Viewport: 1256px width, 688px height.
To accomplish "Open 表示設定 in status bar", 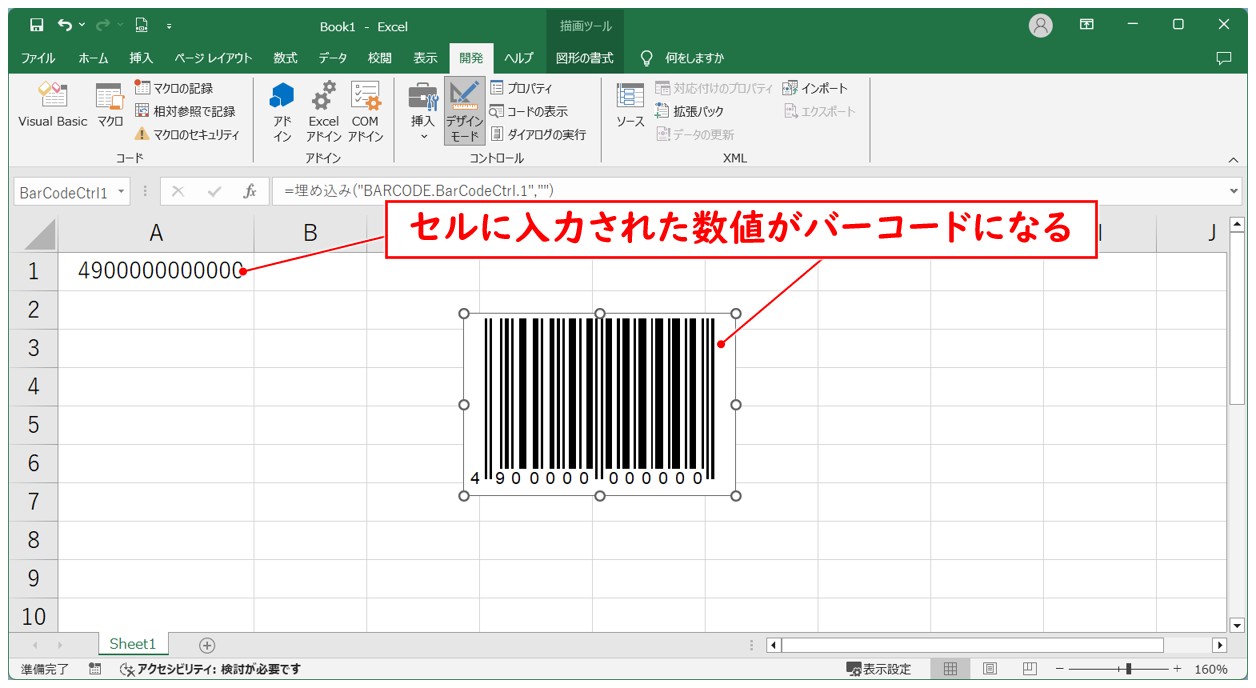I will click(878, 669).
